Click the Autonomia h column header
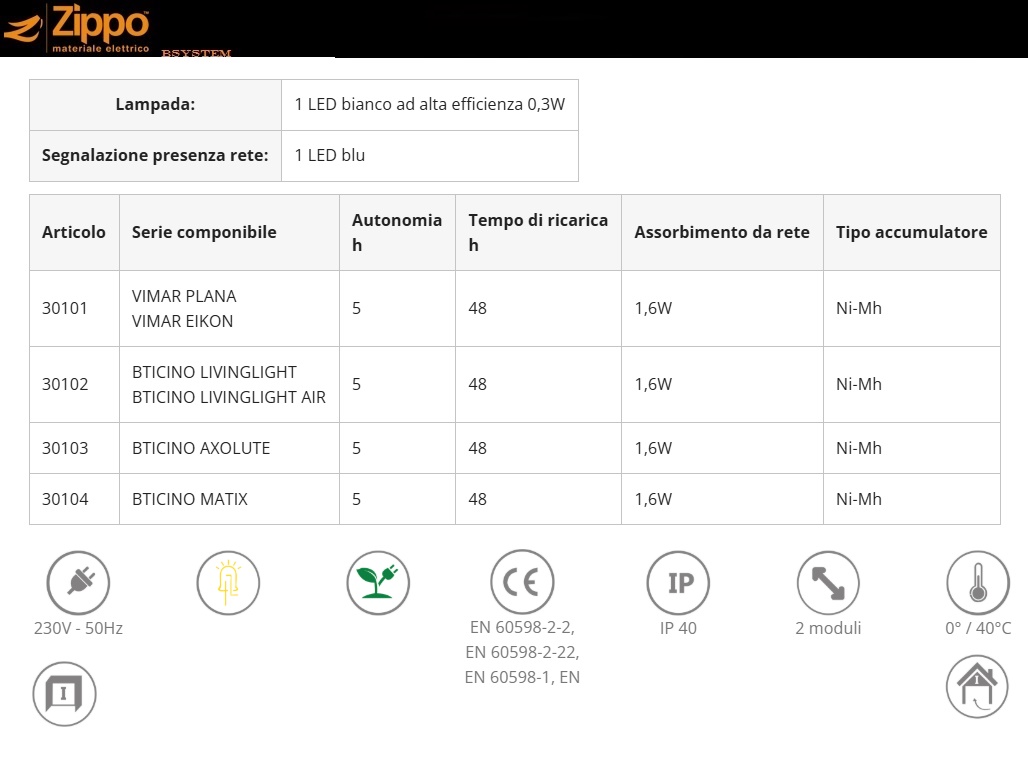 click(397, 232)
